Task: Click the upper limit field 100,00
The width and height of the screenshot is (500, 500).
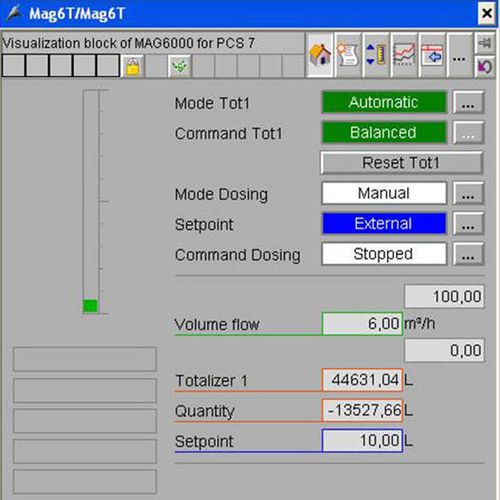Action: click(x=444, y=296)
